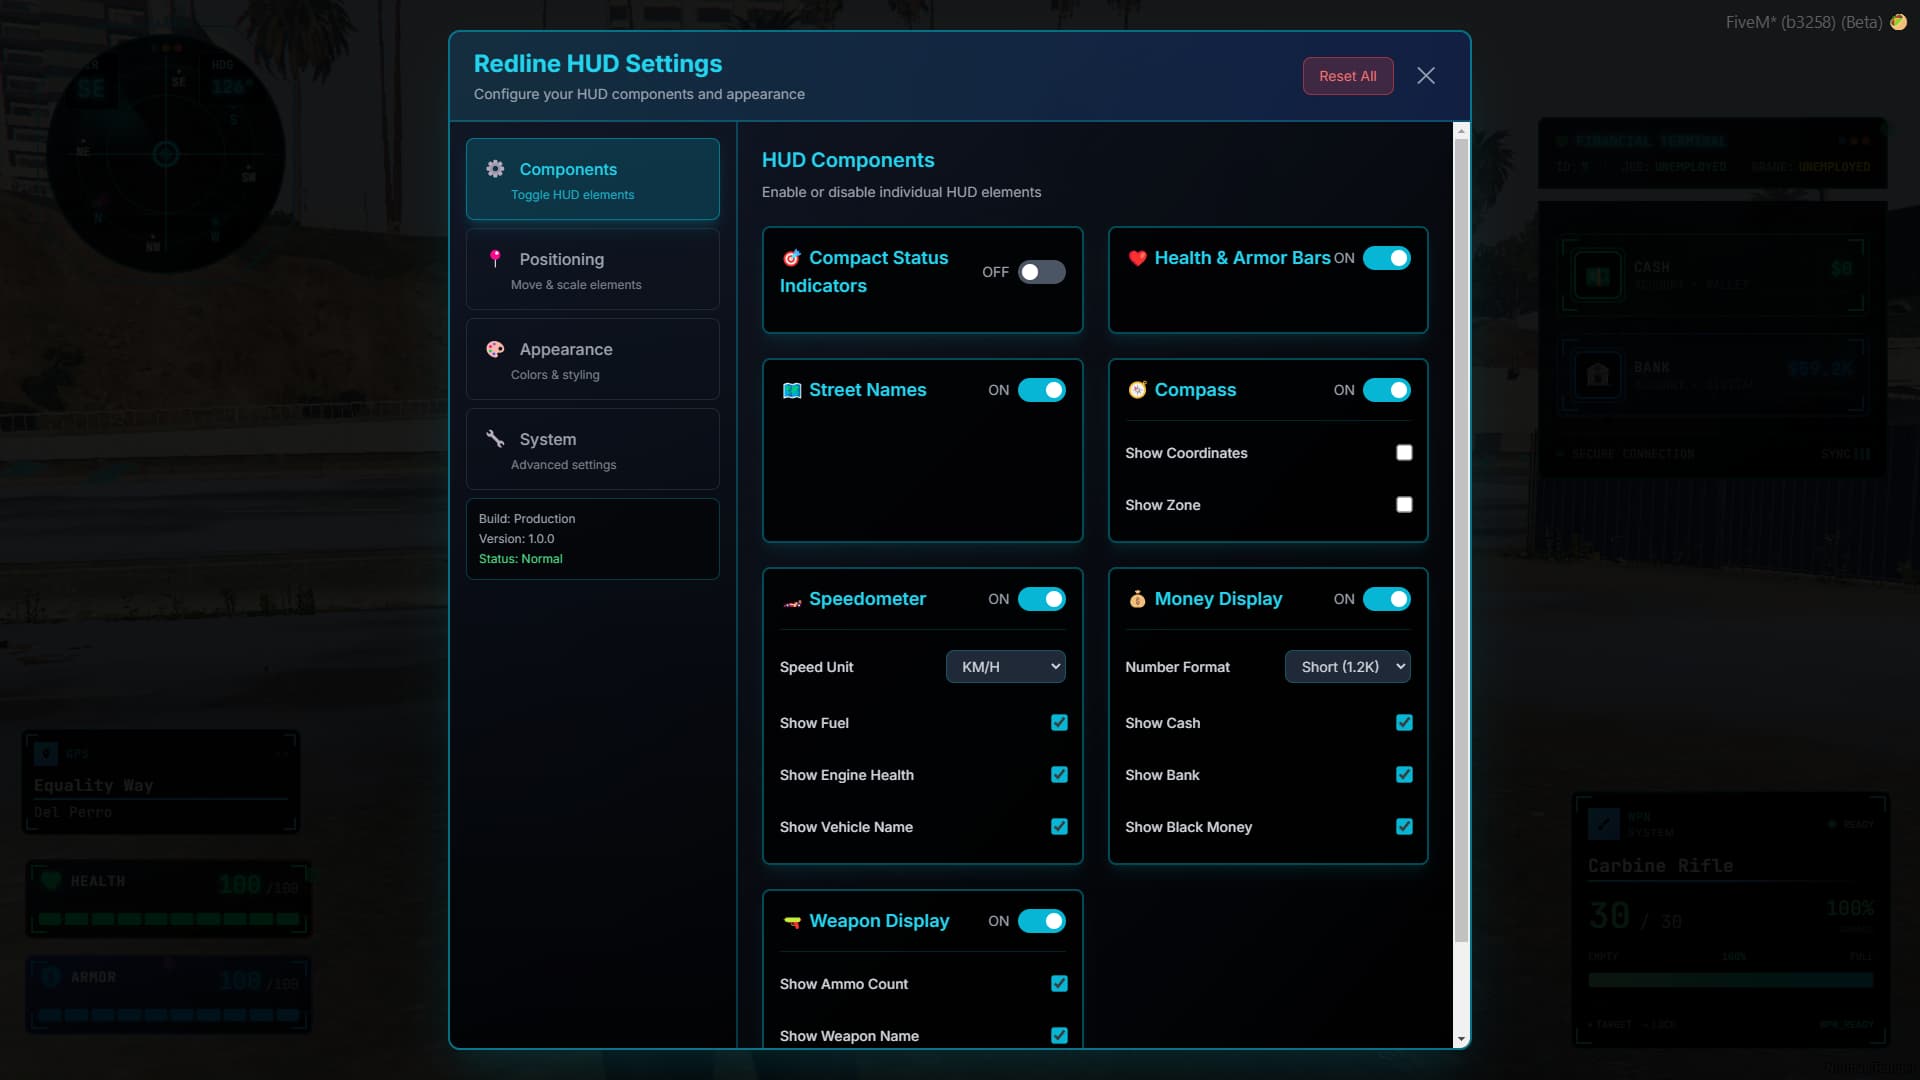Check the Show Coordinates checkbox

1404,453
